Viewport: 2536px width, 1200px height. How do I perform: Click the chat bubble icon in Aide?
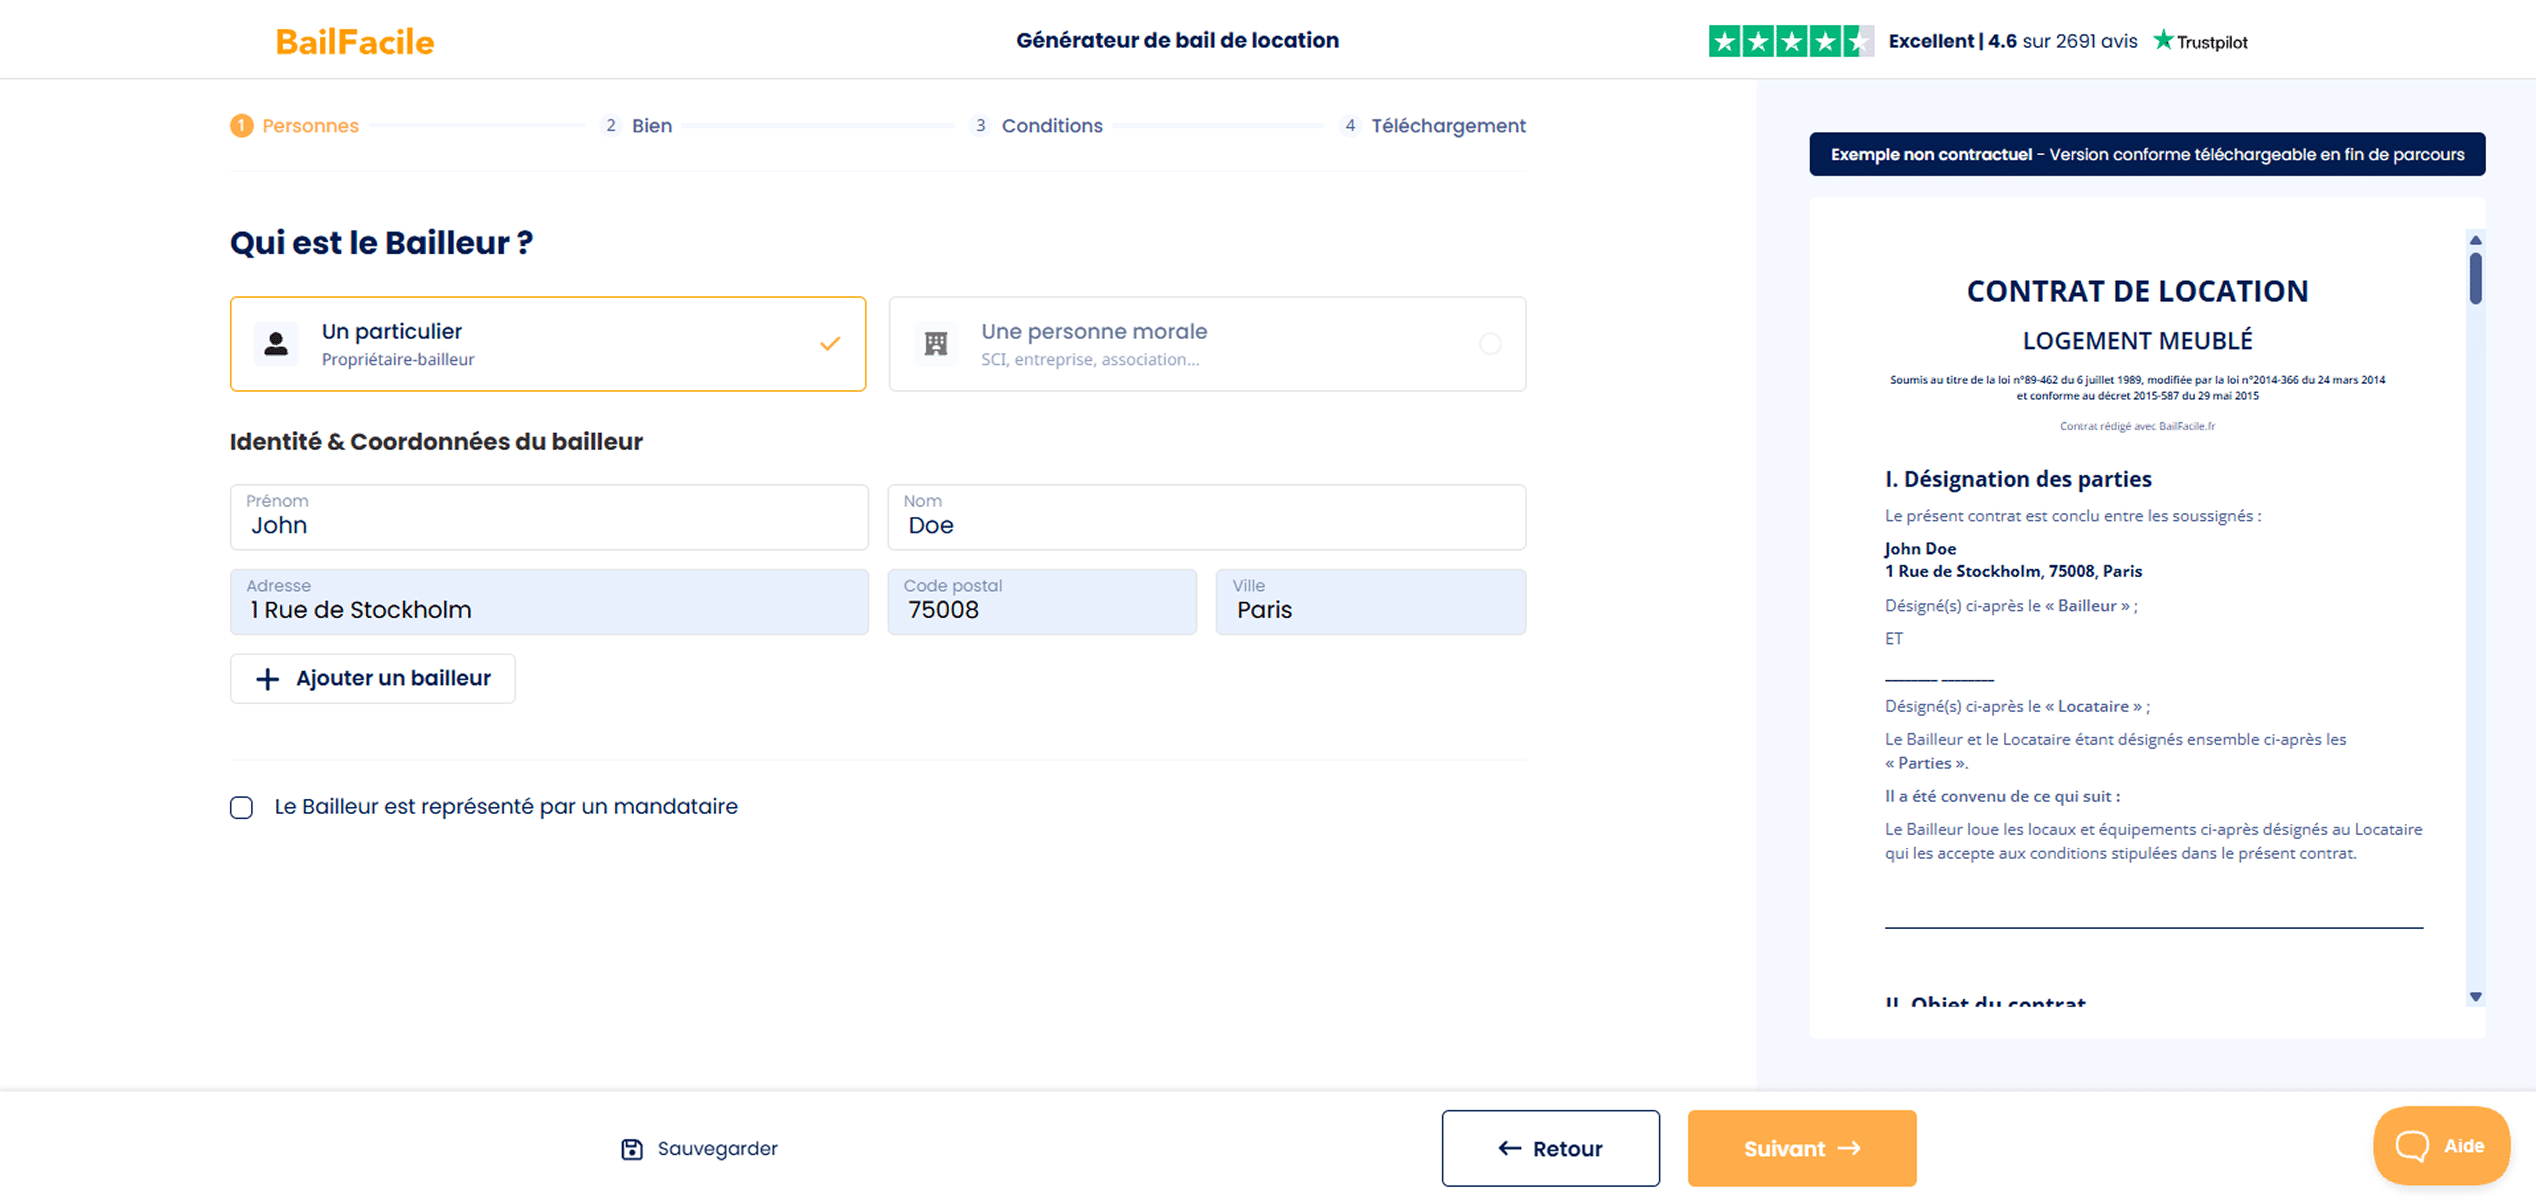pos(2412,1146)
